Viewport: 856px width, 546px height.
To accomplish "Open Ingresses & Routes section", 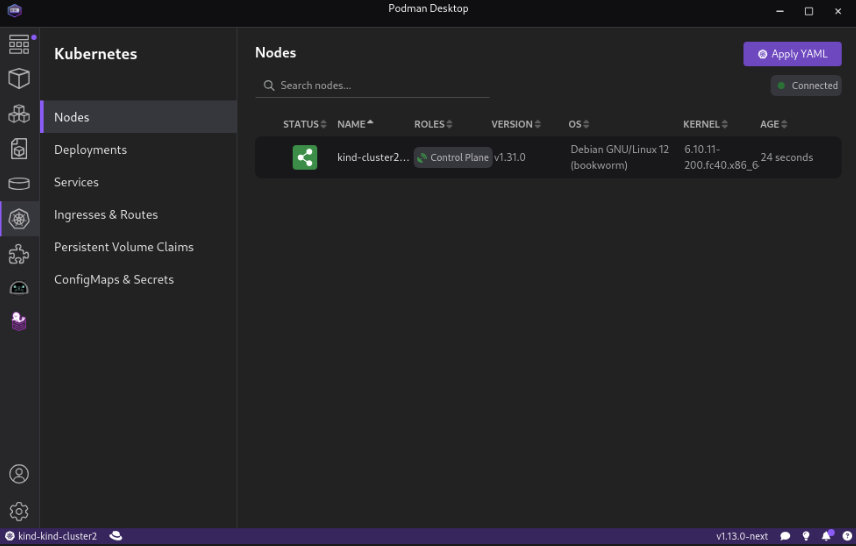I will (x=139, y=215).
